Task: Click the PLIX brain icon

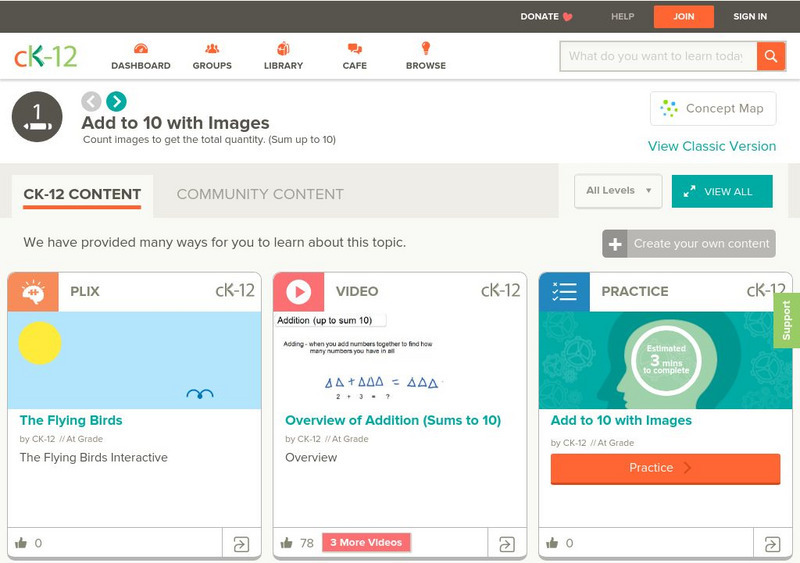Action: point(33,292)
